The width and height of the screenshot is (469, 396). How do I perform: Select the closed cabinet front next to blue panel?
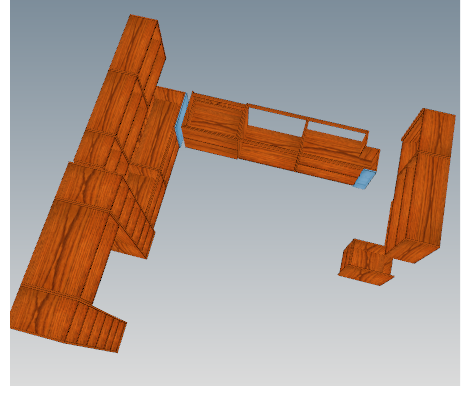[x=214, y=117]
